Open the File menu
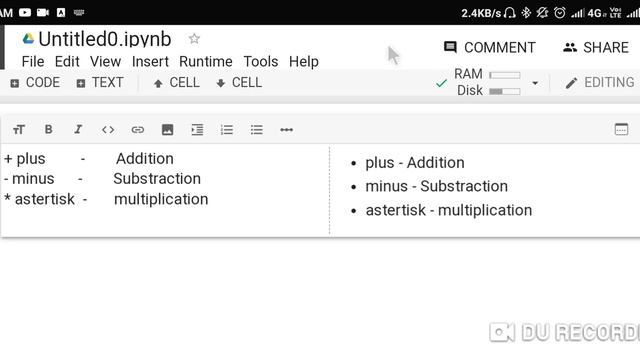Image resolution: width=640 pixels, height=360 pixels. click(x=33, y=62)
